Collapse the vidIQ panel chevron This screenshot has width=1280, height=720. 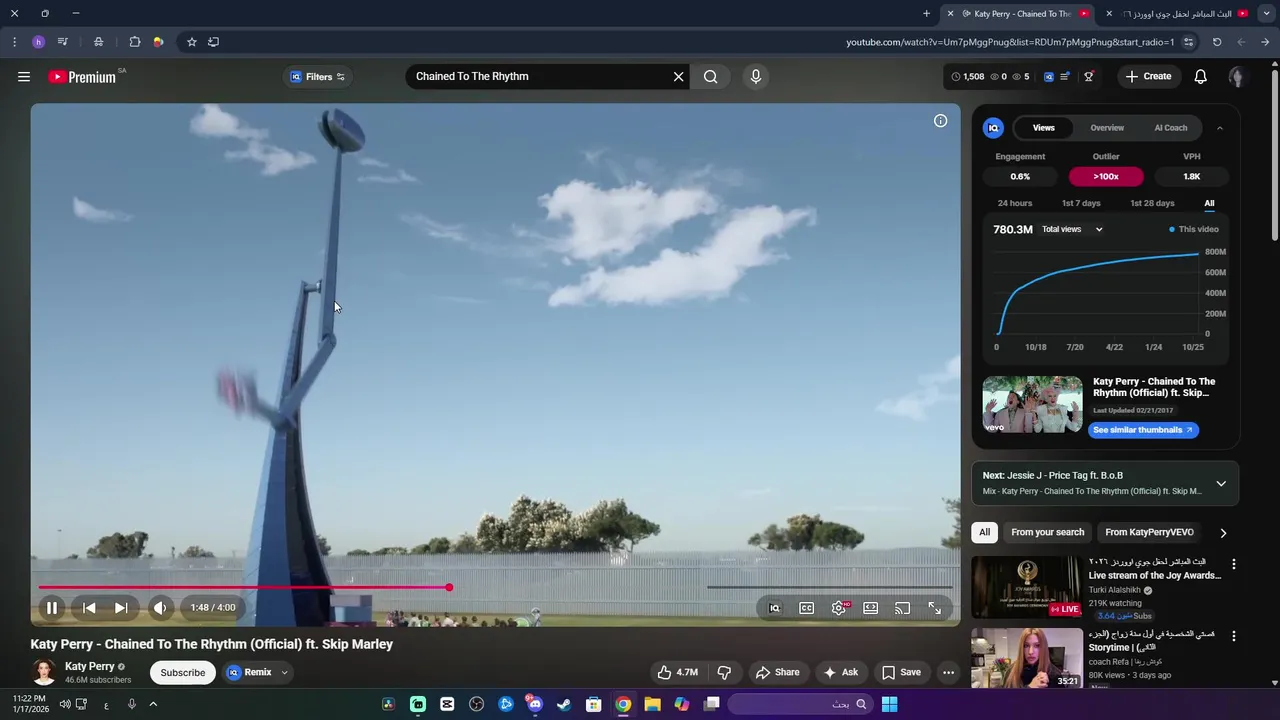(x=1220, y=128)
